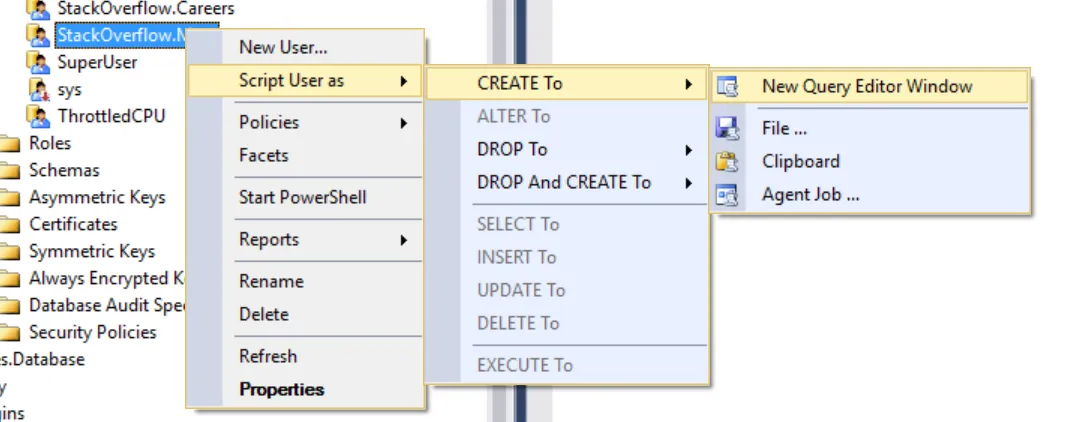The image size is (1073, 422).
Task: Click the New Query Editor Window icon
Action: [726, 87]
